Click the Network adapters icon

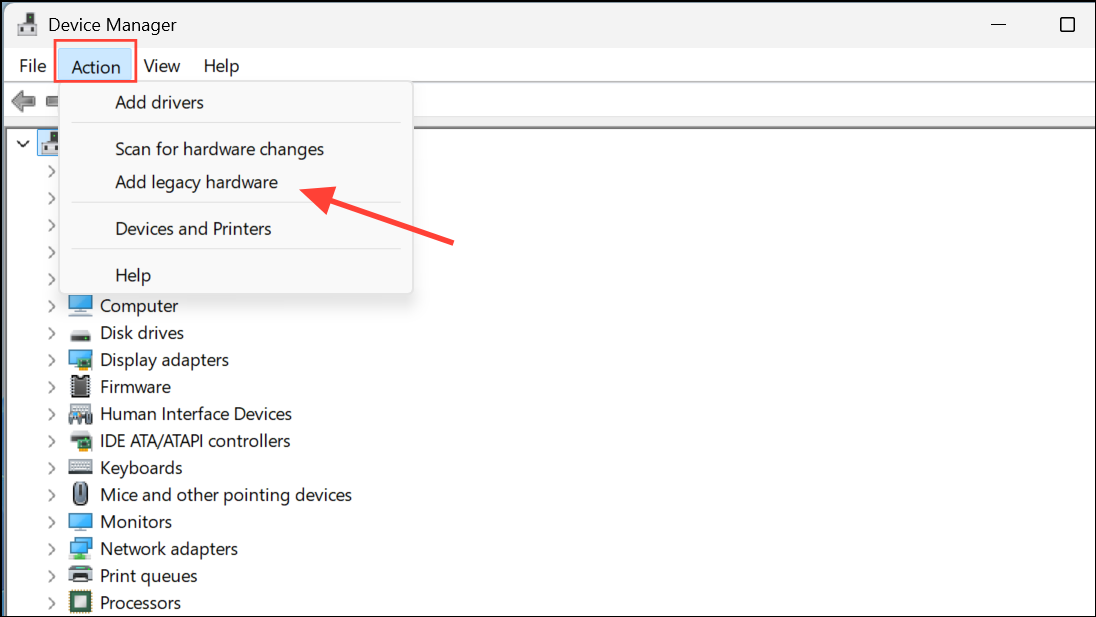click(x=80, y=549)
